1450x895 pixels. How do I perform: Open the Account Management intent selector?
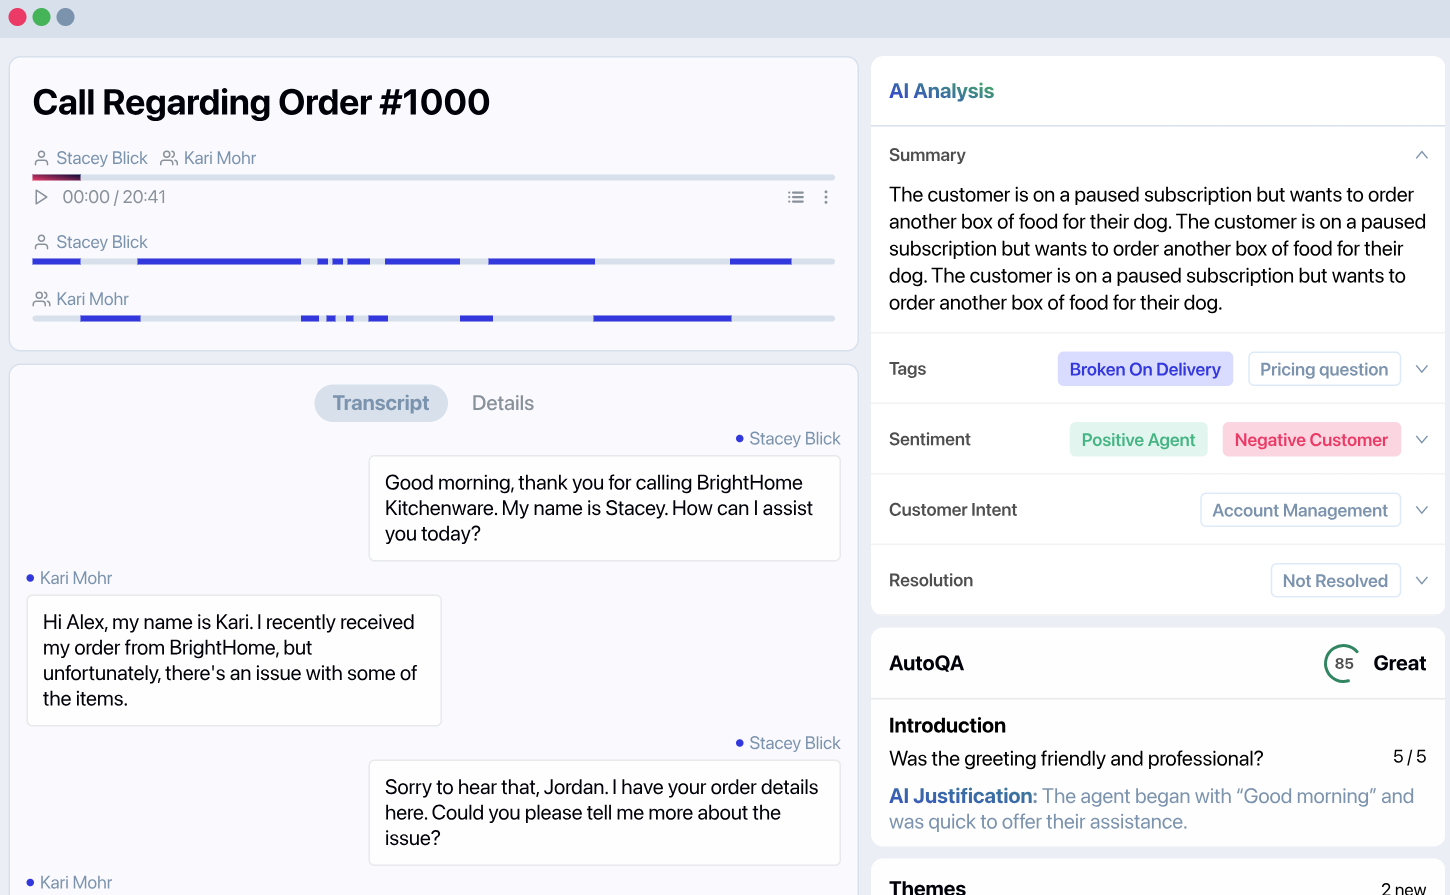tap(1300, 509)
